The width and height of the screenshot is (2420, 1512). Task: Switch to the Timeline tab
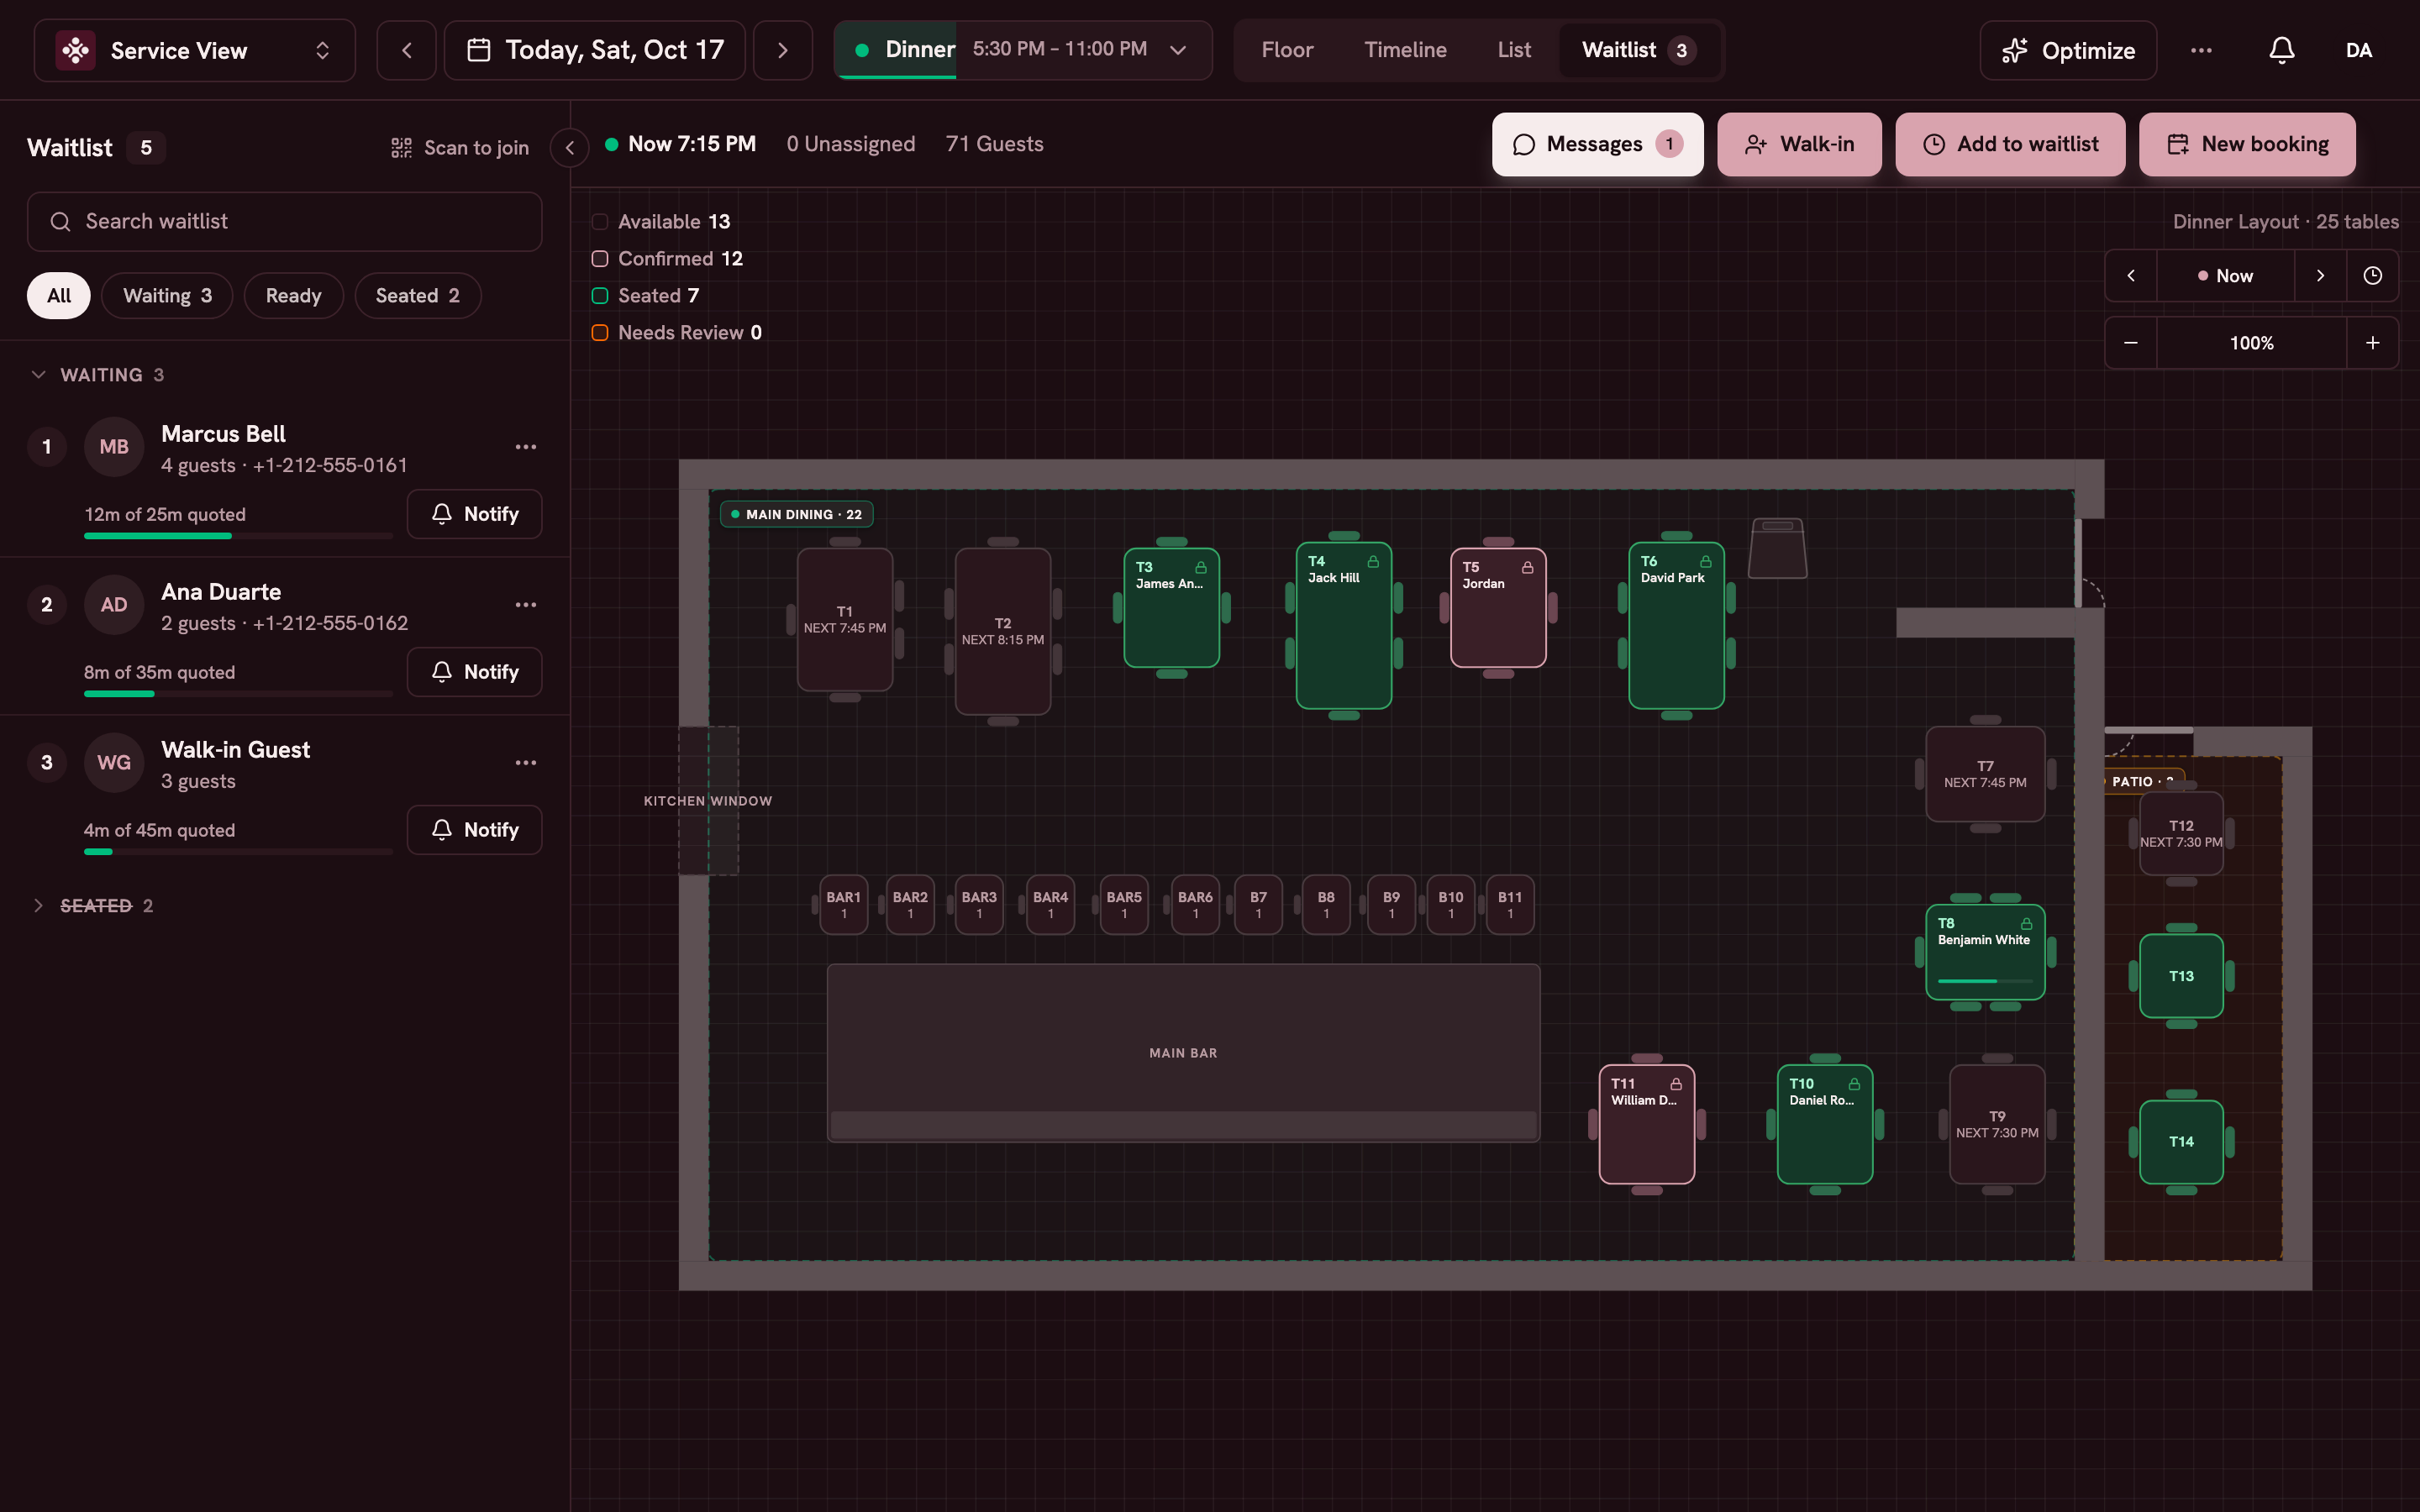click(1405, 50)
